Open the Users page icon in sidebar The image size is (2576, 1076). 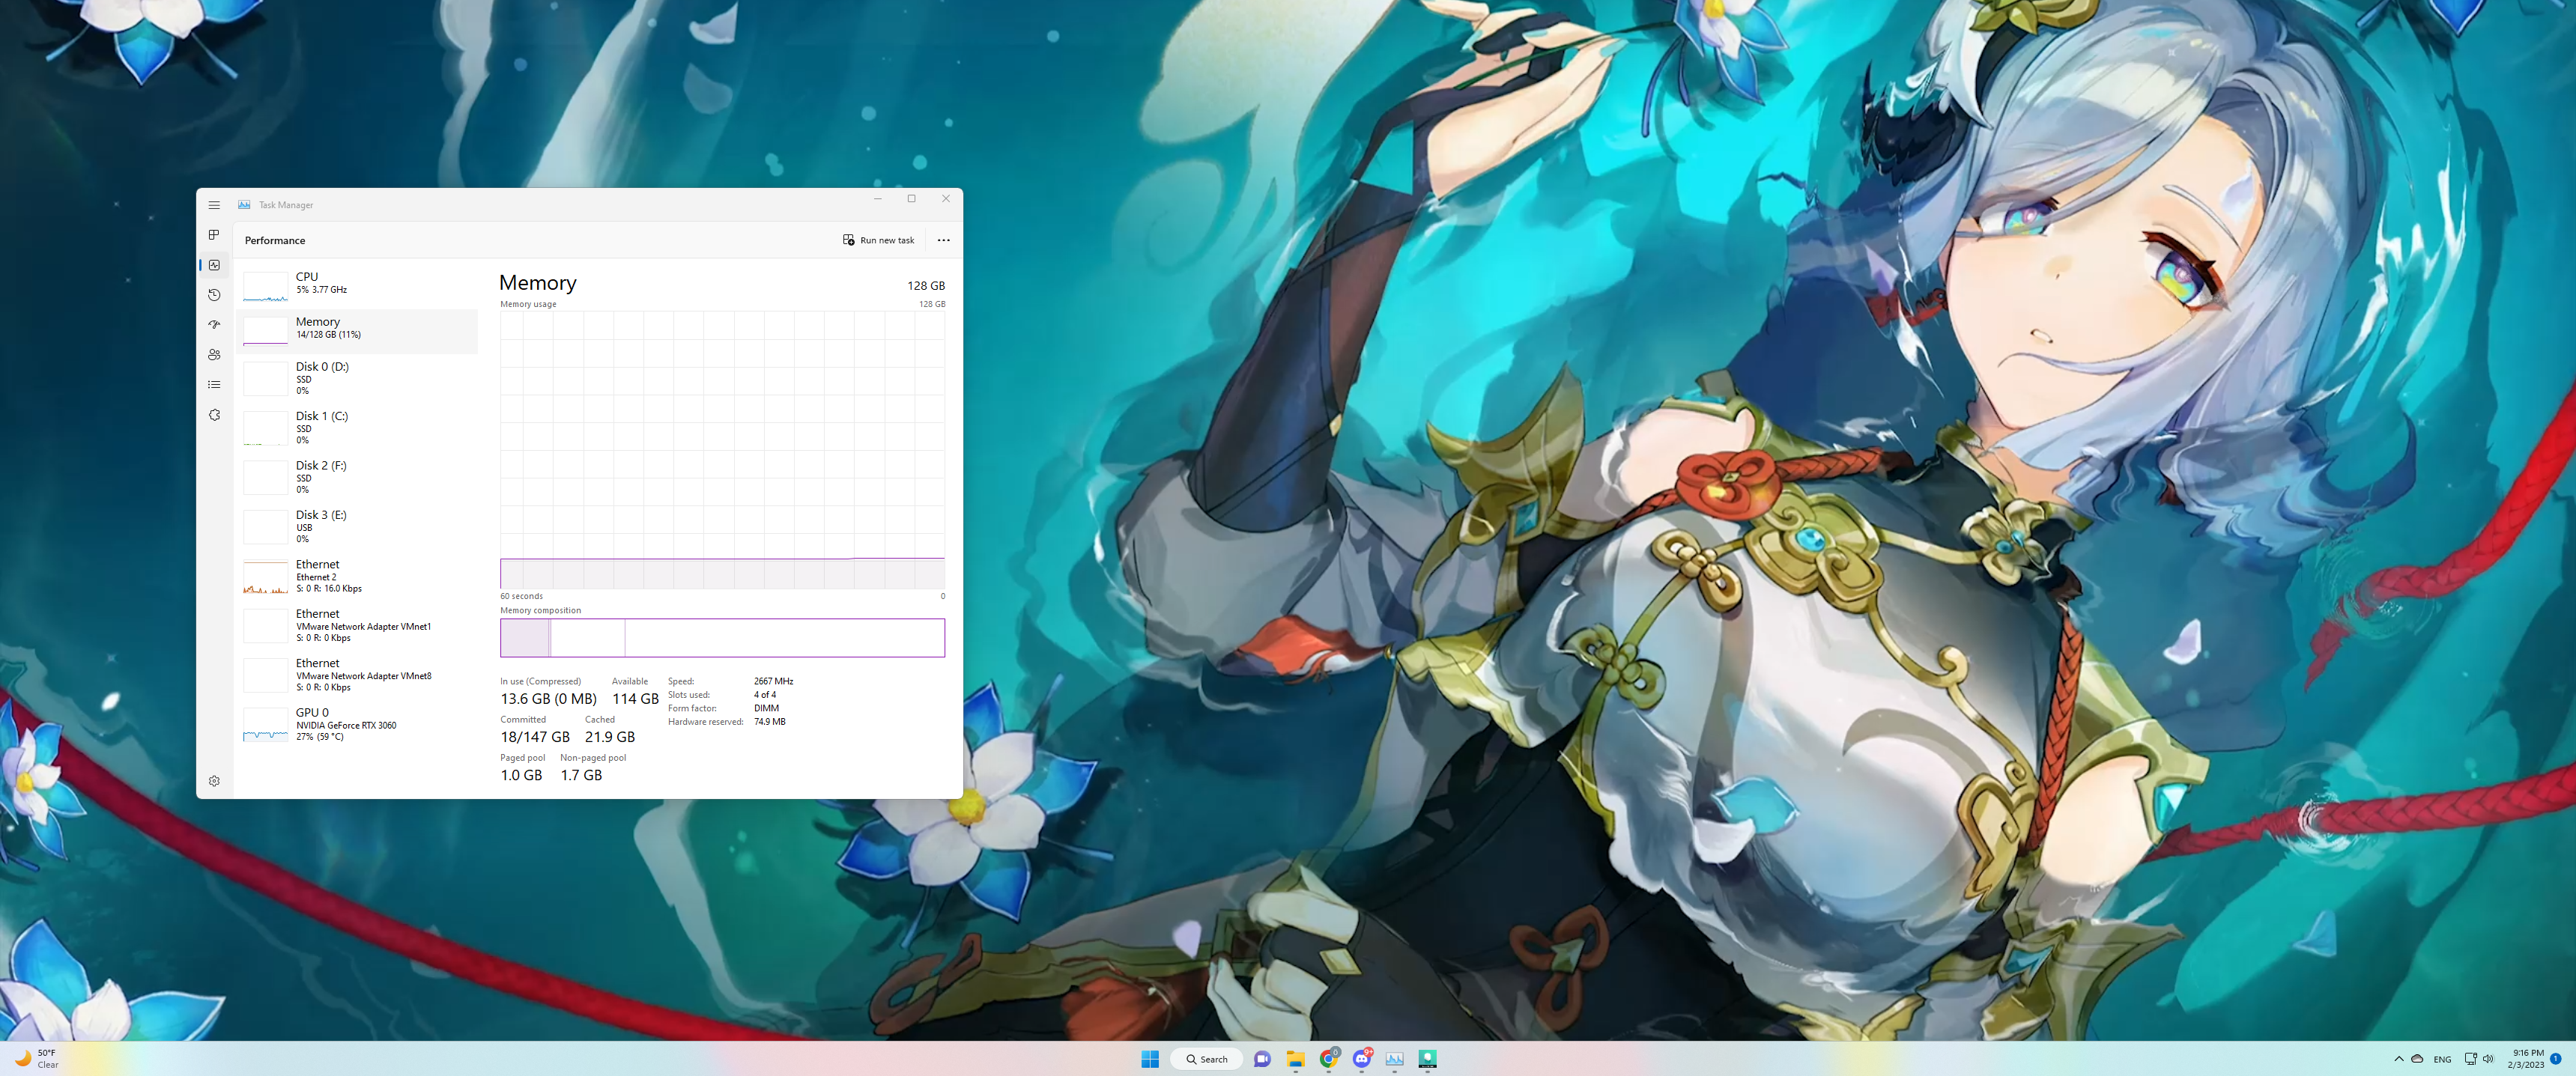[214, 355]
